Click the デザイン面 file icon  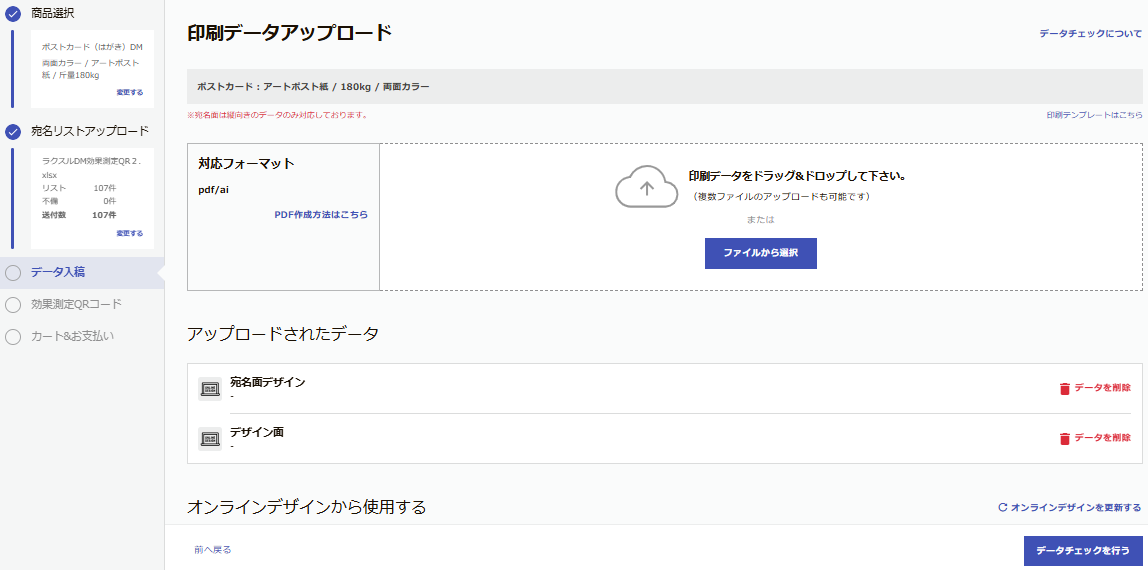coord(210,438)
